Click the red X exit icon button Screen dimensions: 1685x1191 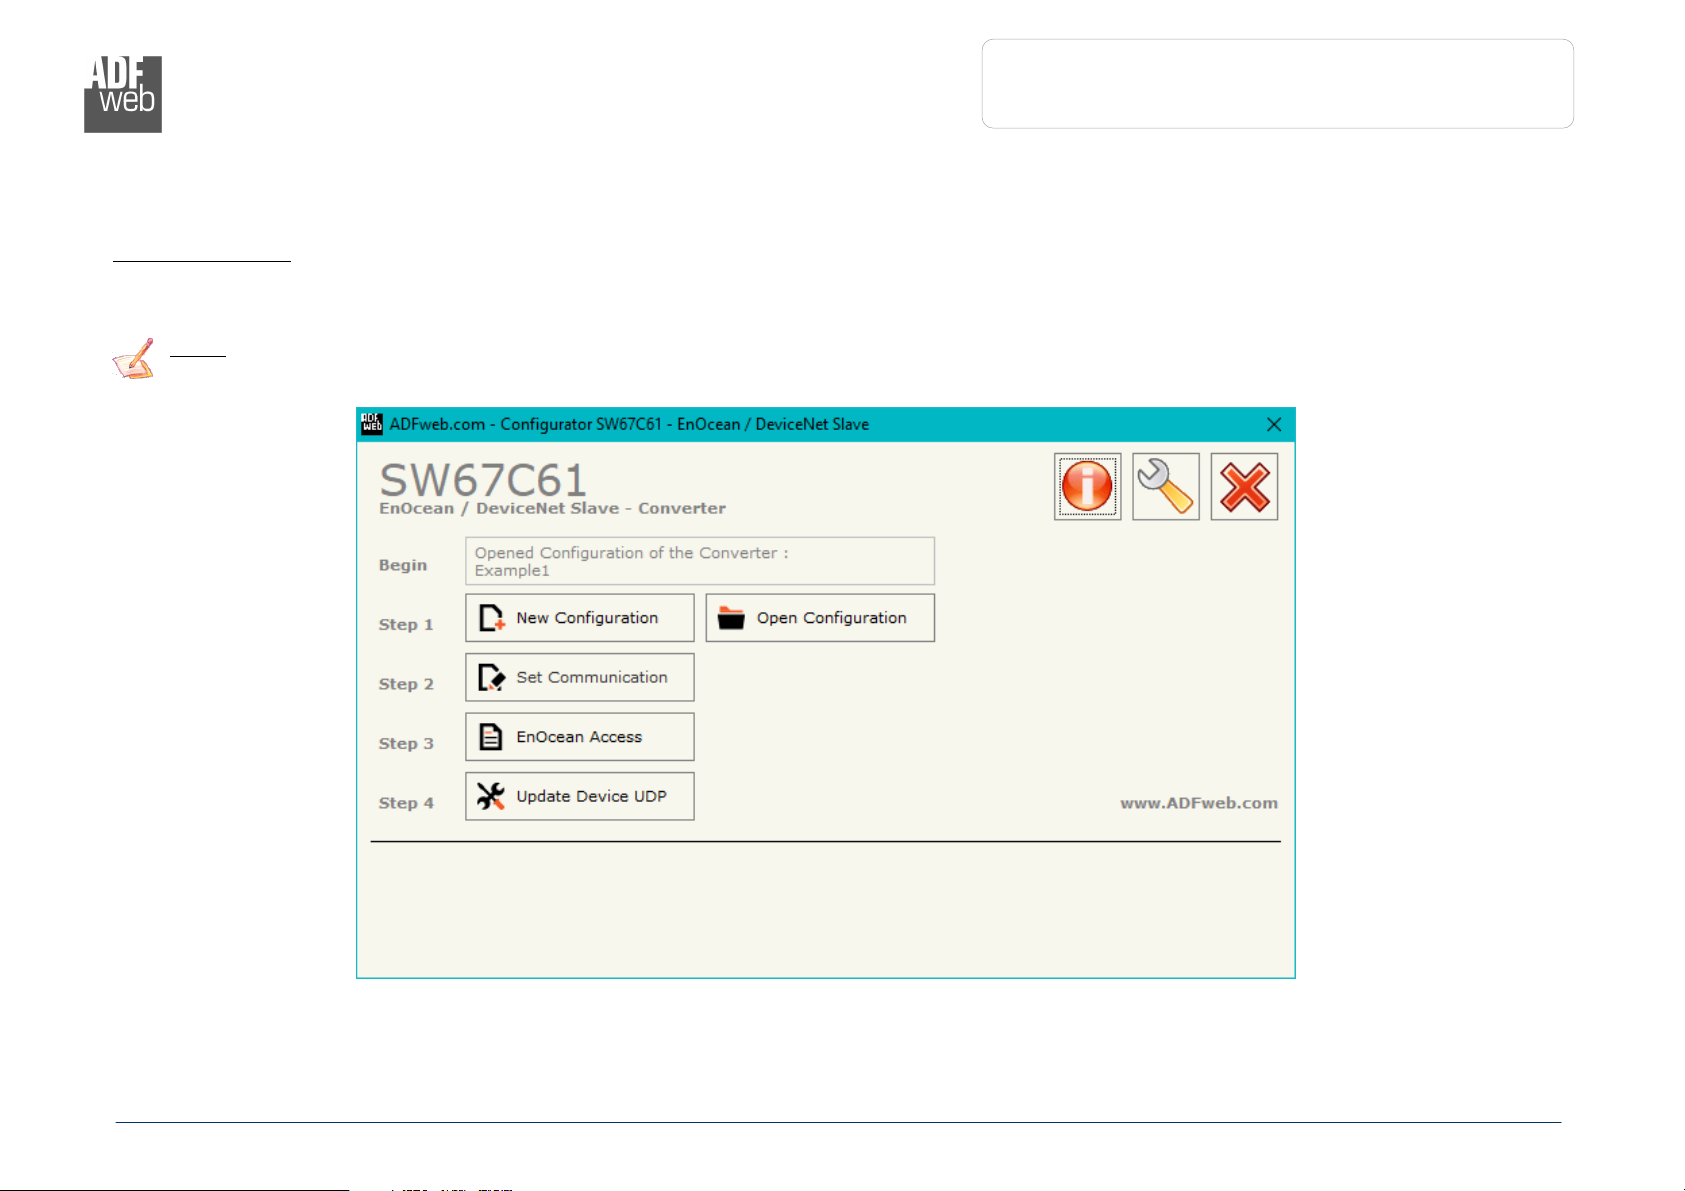[1244, 486]
